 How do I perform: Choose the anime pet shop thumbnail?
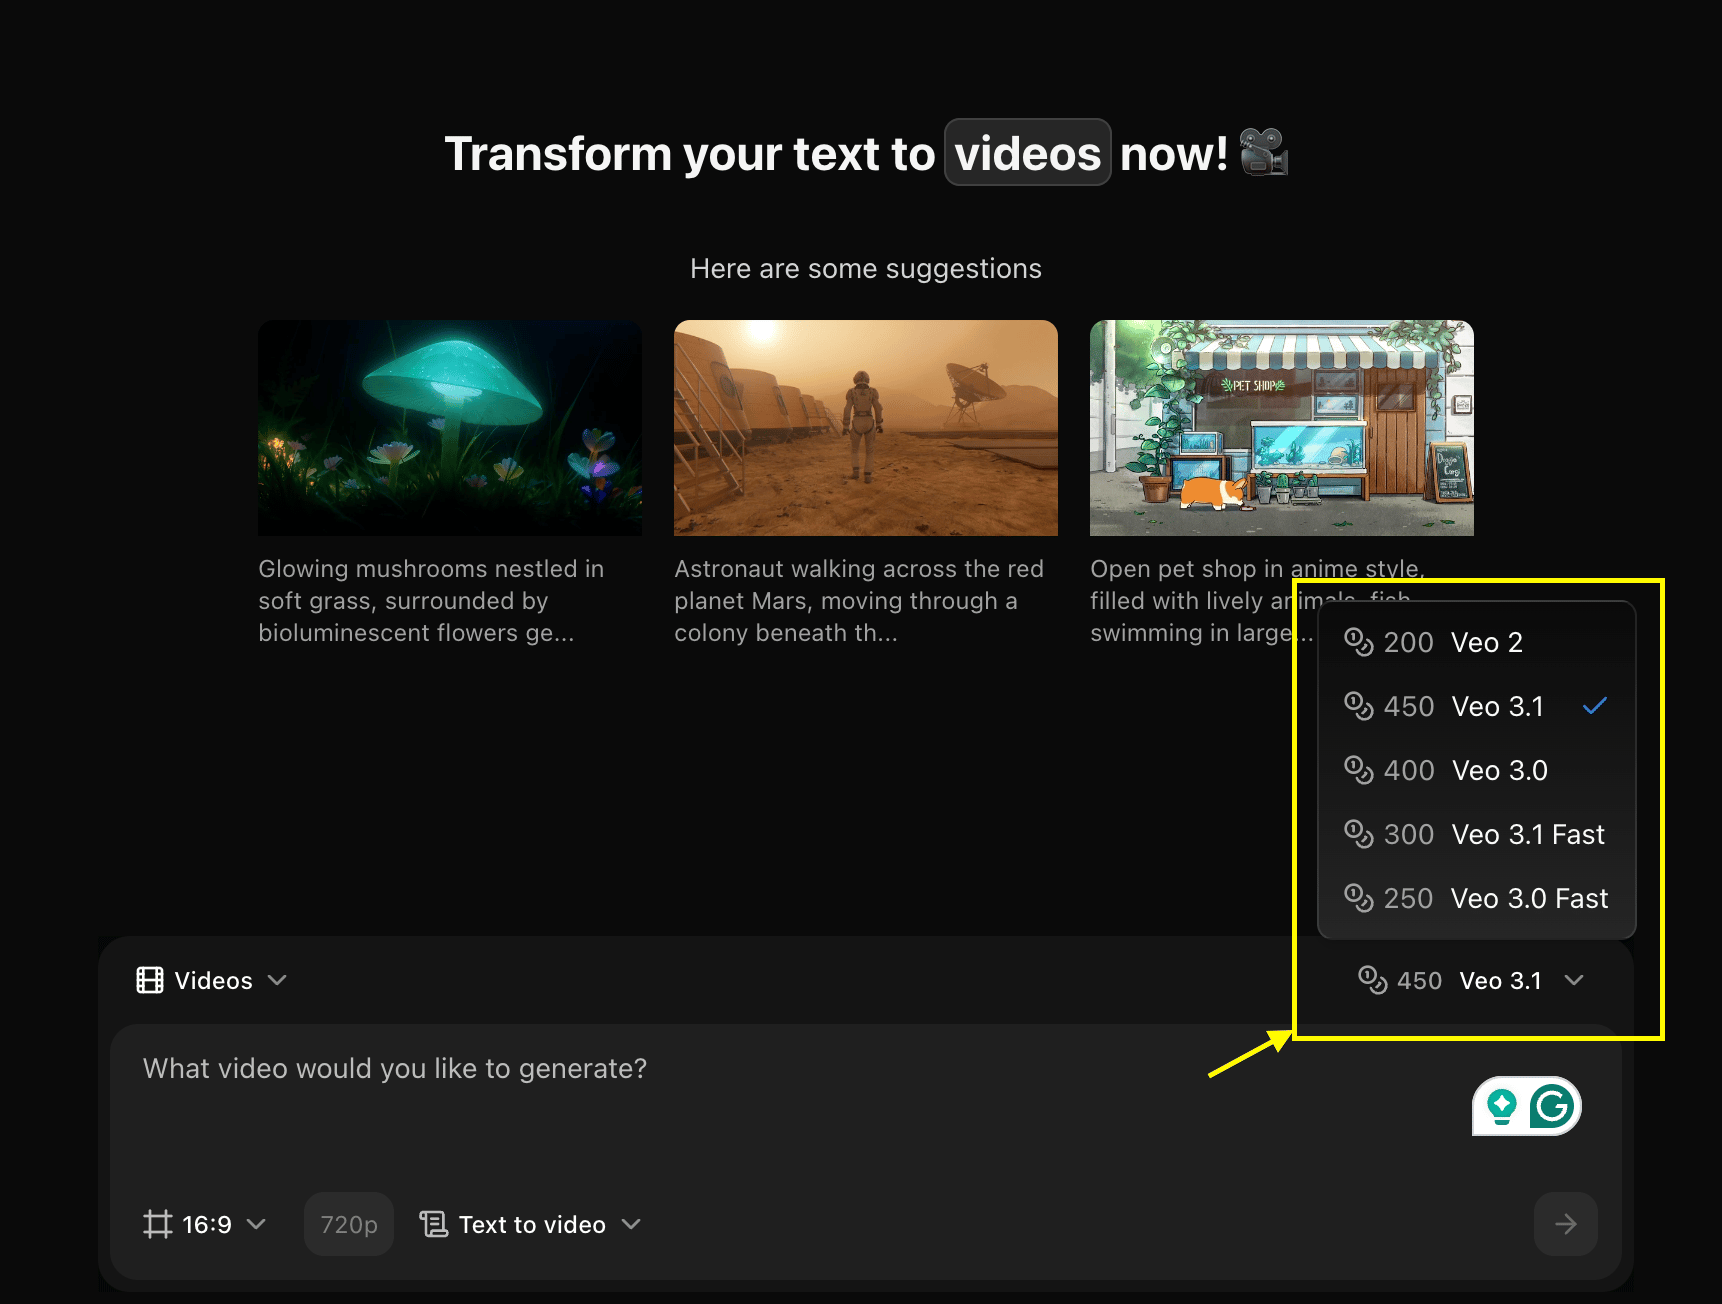(x=1282, y=428)
